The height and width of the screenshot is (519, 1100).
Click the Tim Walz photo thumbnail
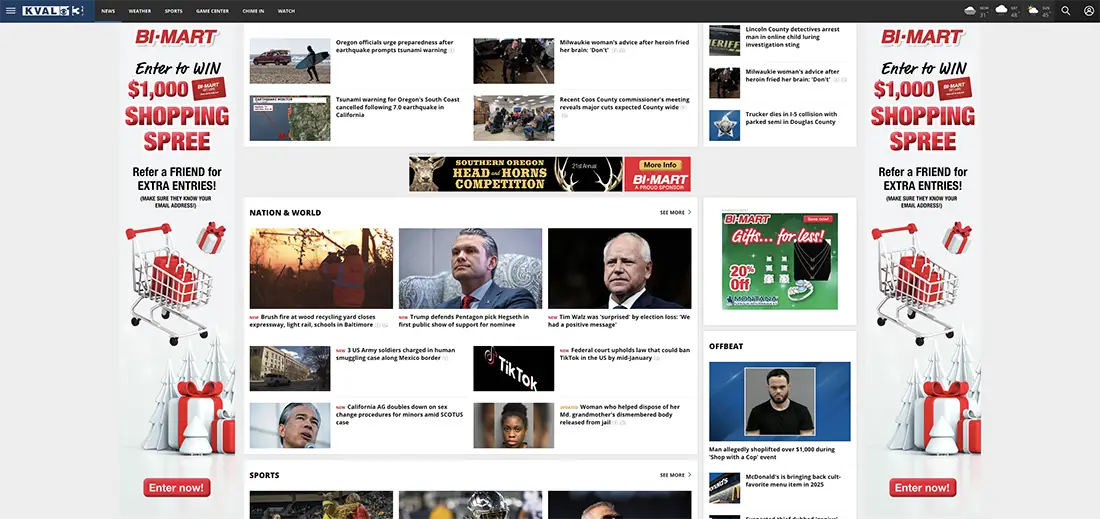tap(619, 268)
